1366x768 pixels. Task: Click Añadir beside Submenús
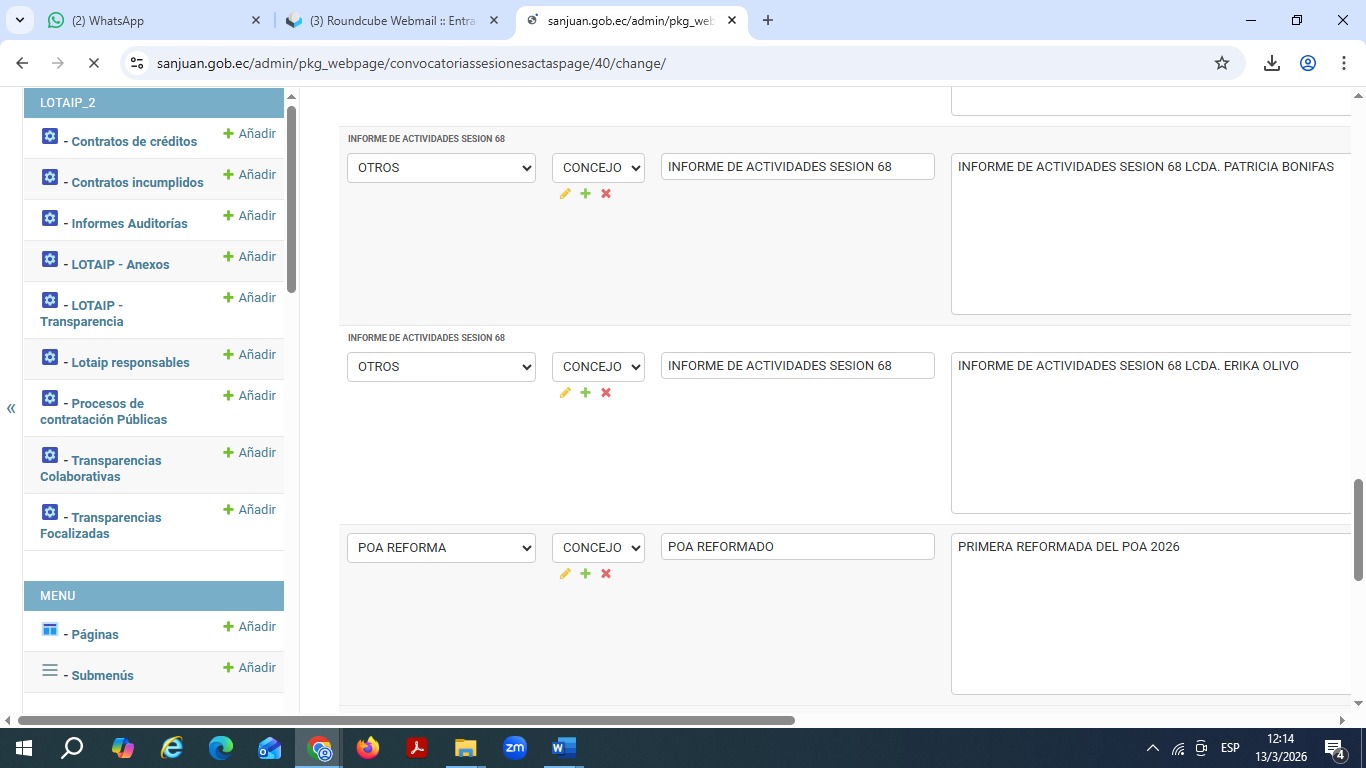(249, 667)
